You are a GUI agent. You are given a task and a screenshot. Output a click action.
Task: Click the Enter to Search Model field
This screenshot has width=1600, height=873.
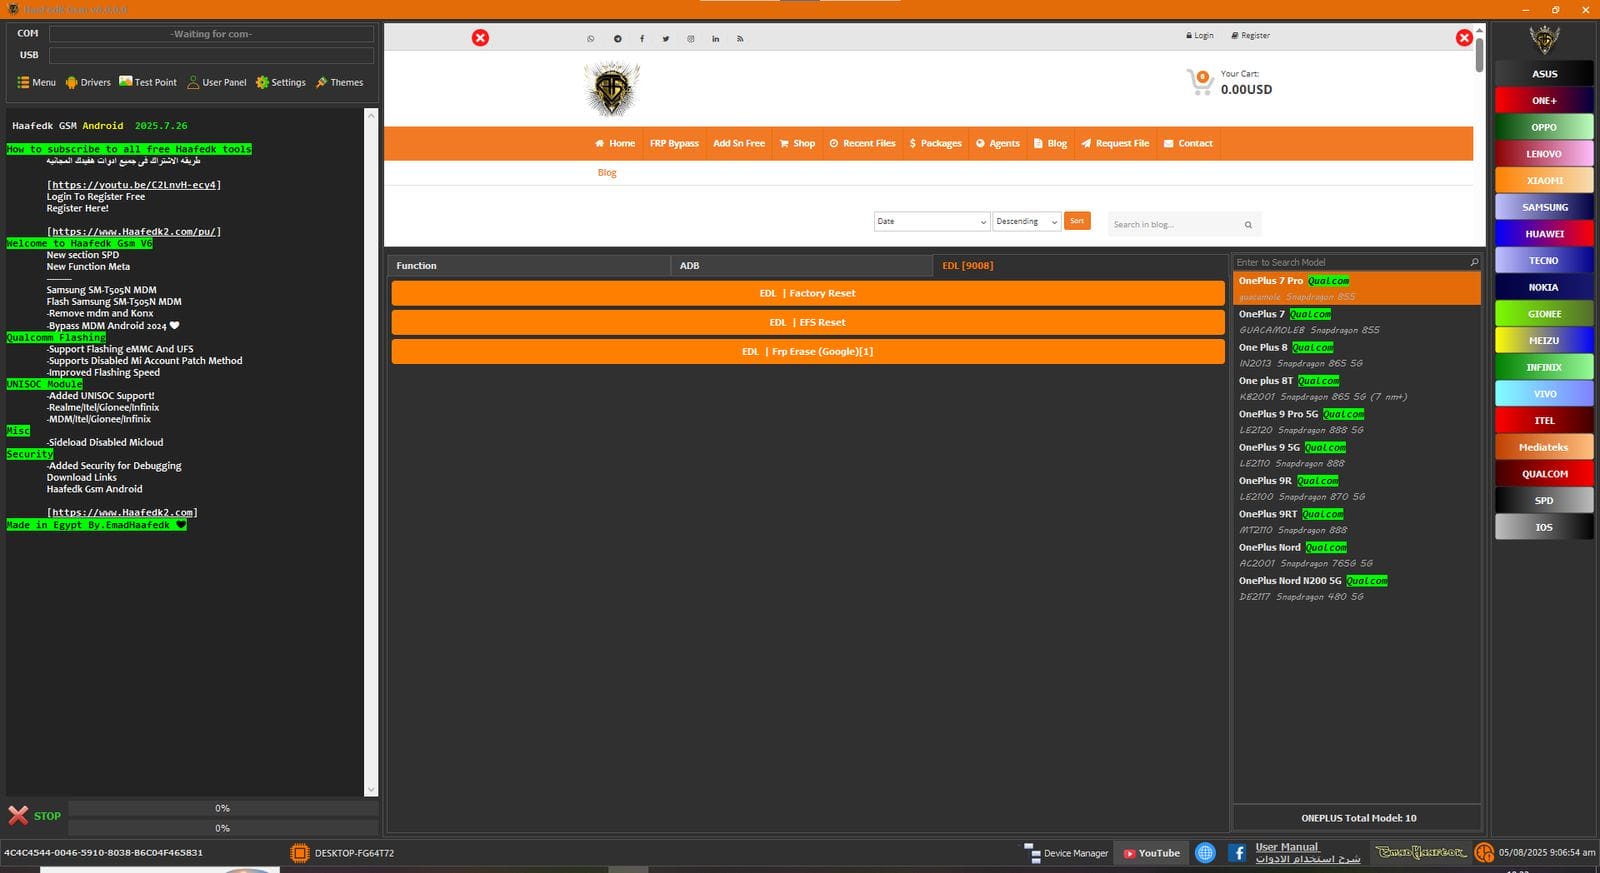pos(1350,262)
